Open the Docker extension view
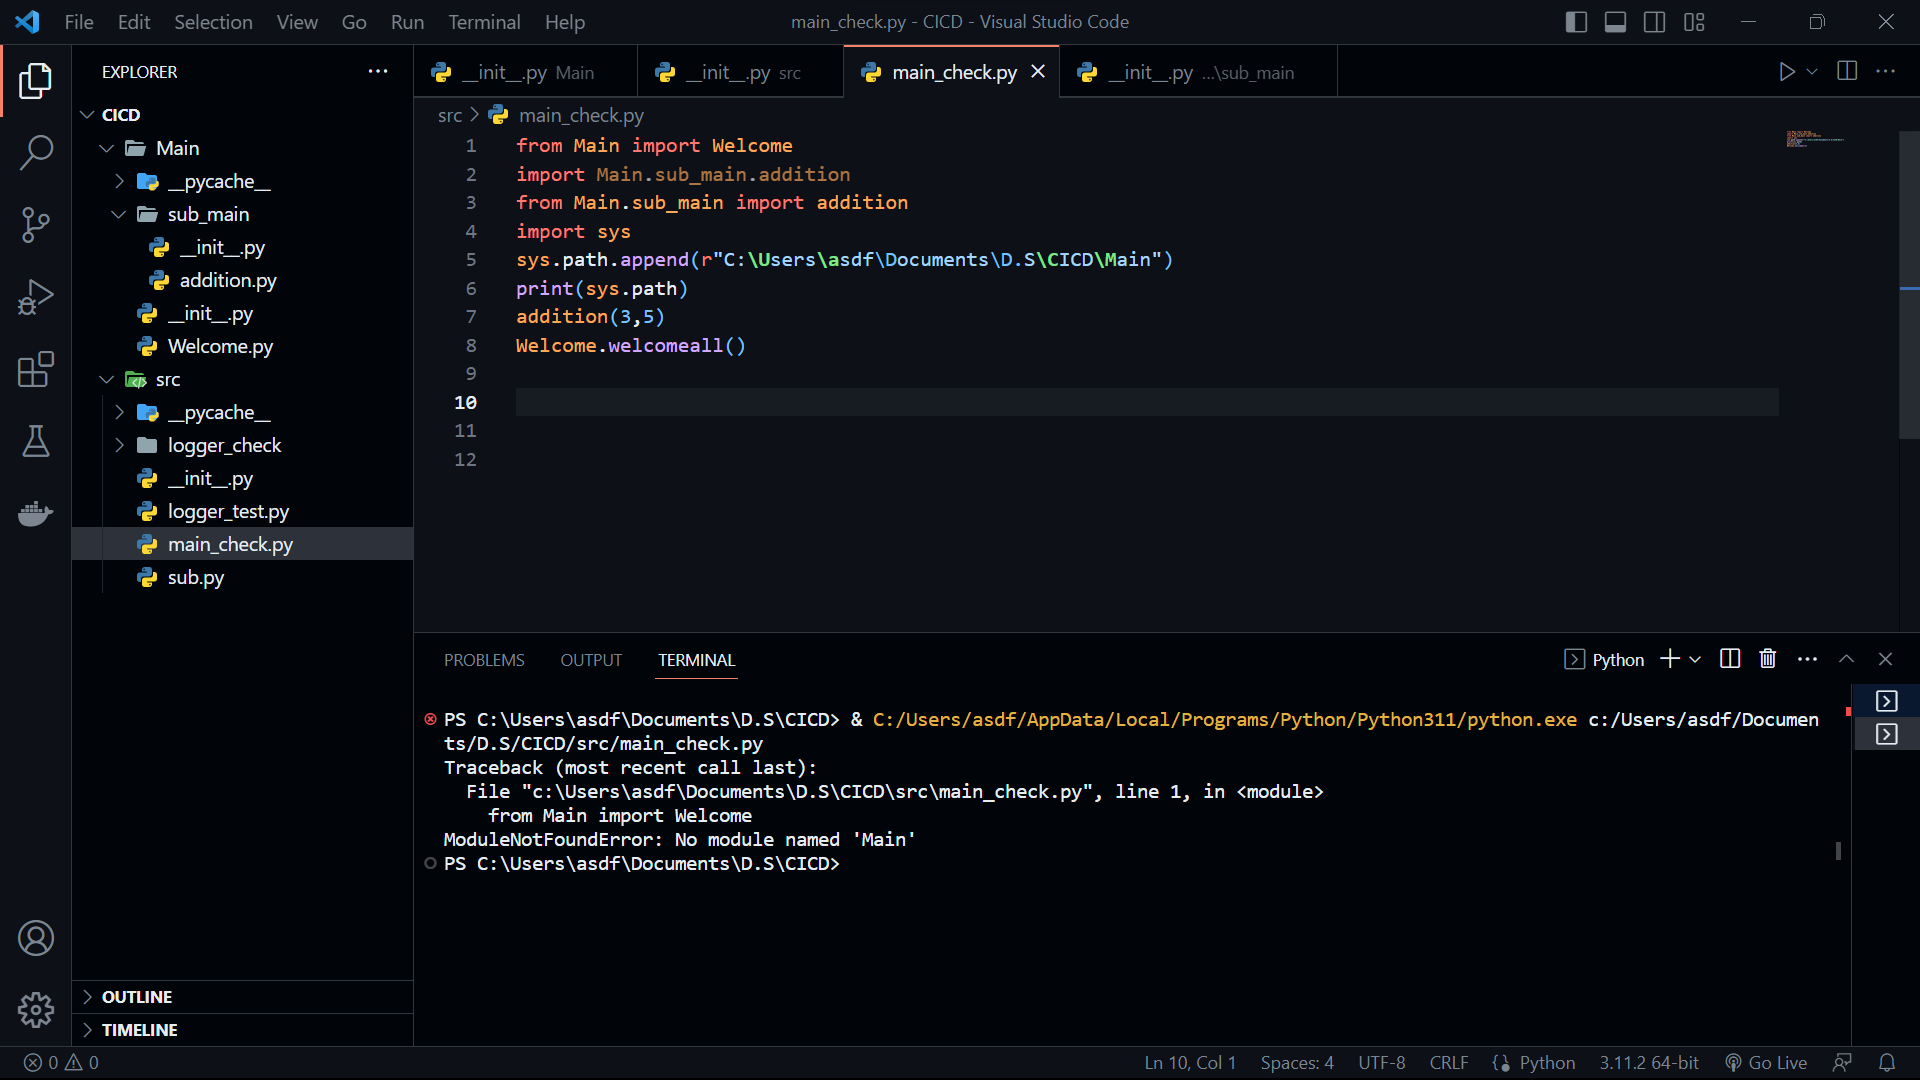1920x1080 pixels. (x=36, y=514)
